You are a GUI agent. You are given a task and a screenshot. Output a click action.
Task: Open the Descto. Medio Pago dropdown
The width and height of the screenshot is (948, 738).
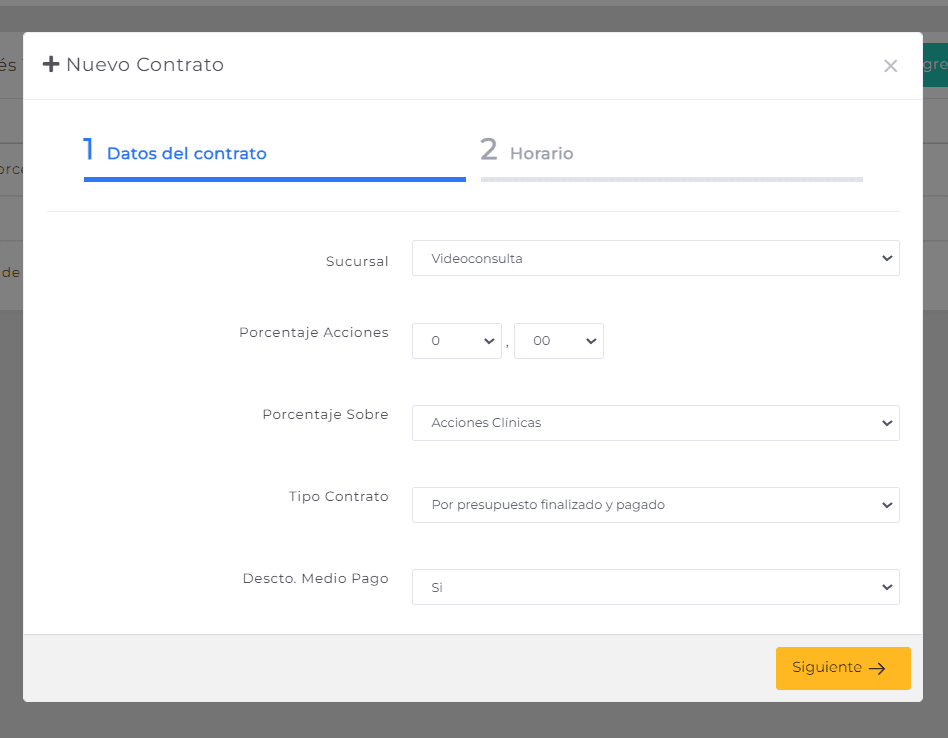pyautogui.click(x=655, y=587)
